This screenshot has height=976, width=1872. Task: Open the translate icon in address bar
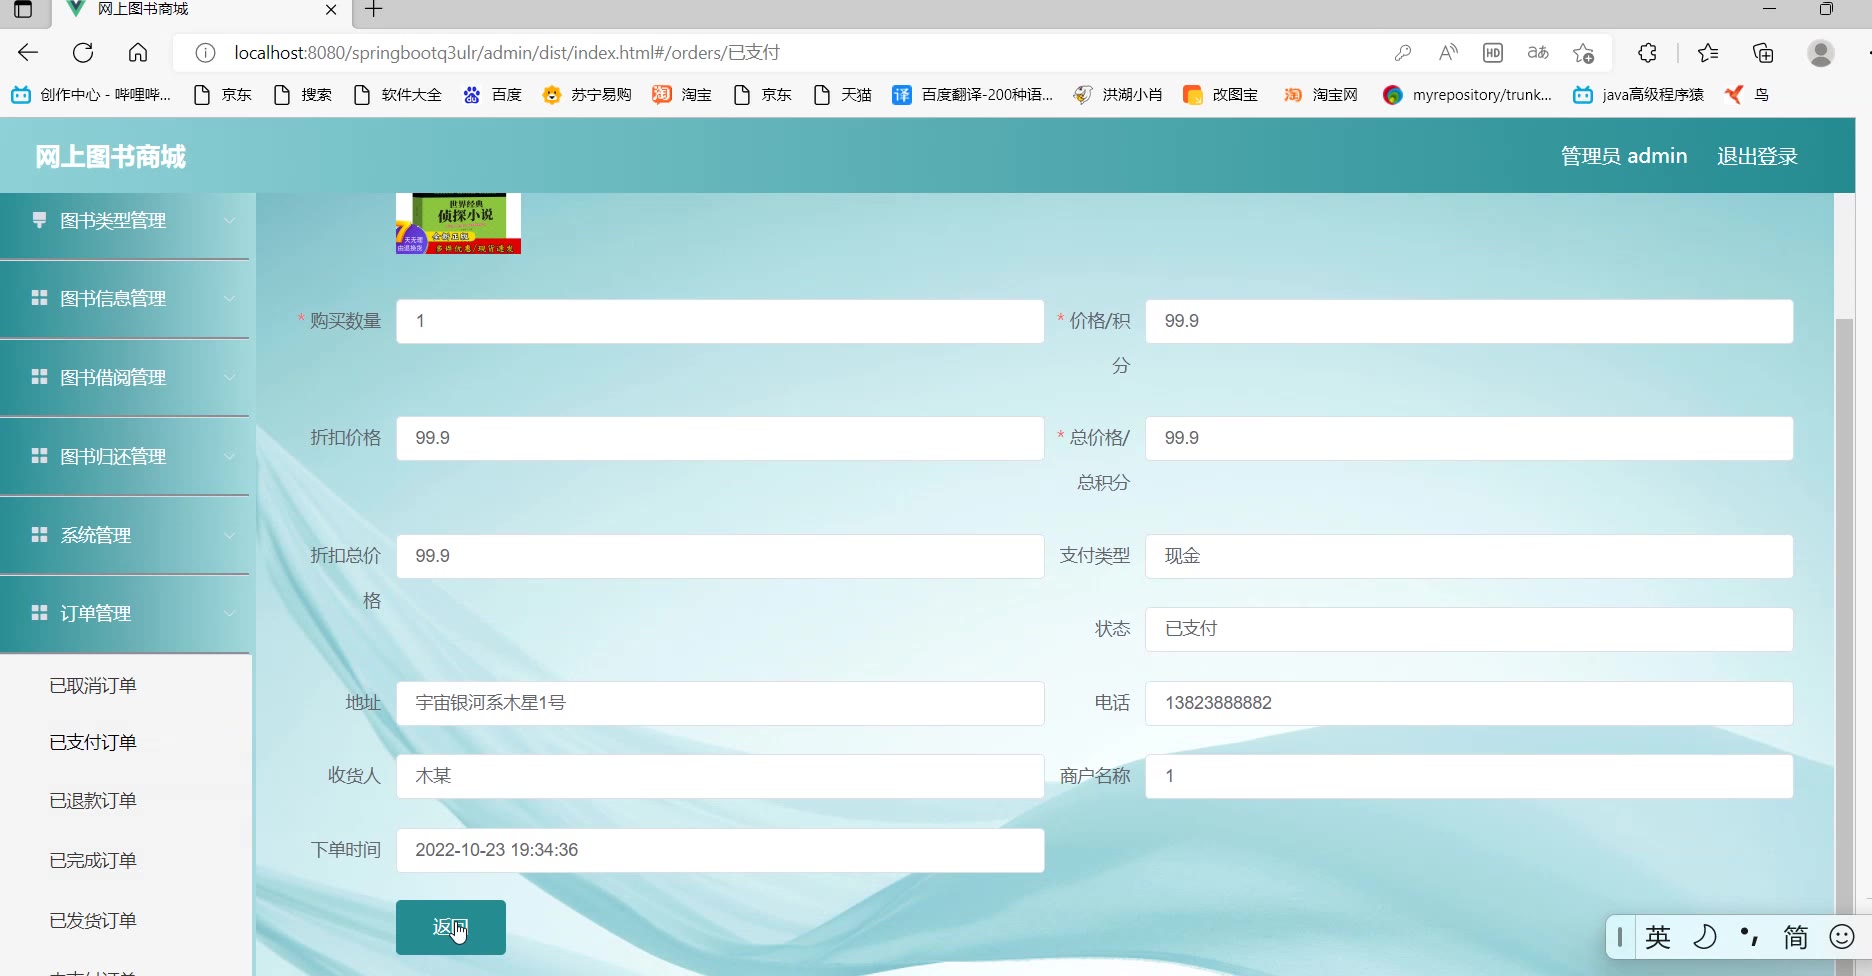pyautogui.click(x=1538, y=53)
